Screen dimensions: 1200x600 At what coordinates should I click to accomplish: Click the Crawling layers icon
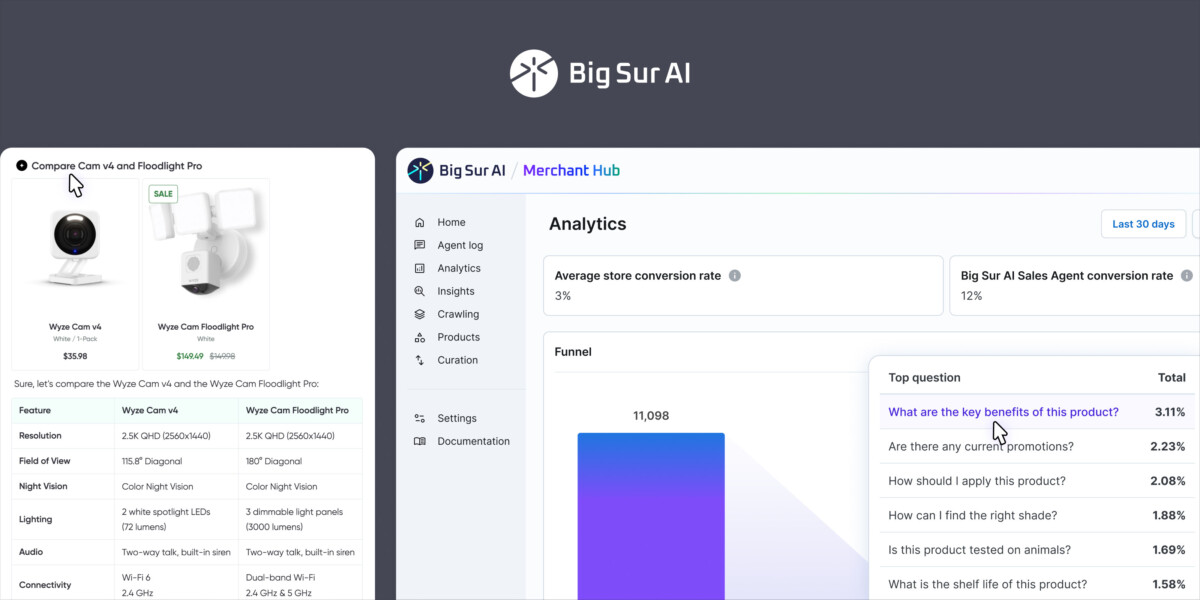[x=419, y=315]
